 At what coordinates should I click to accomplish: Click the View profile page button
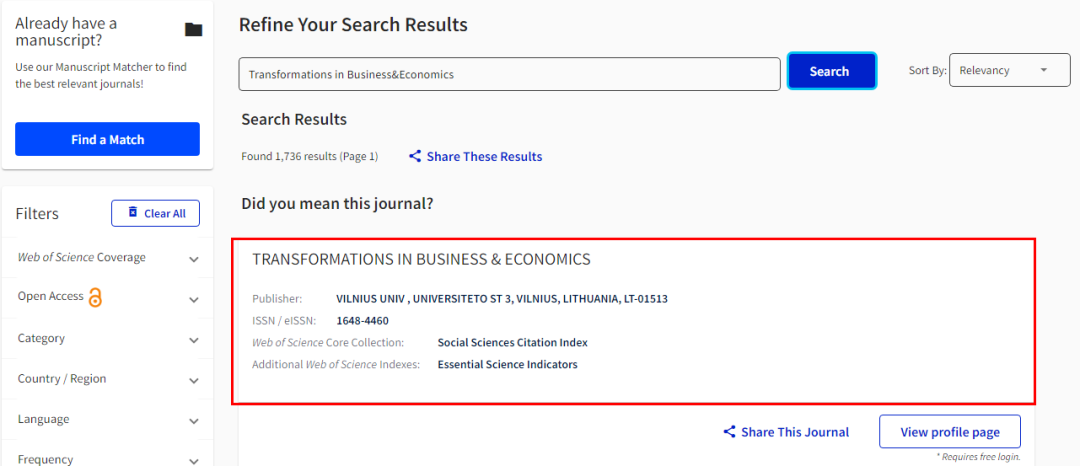click(x=950, y=432)
